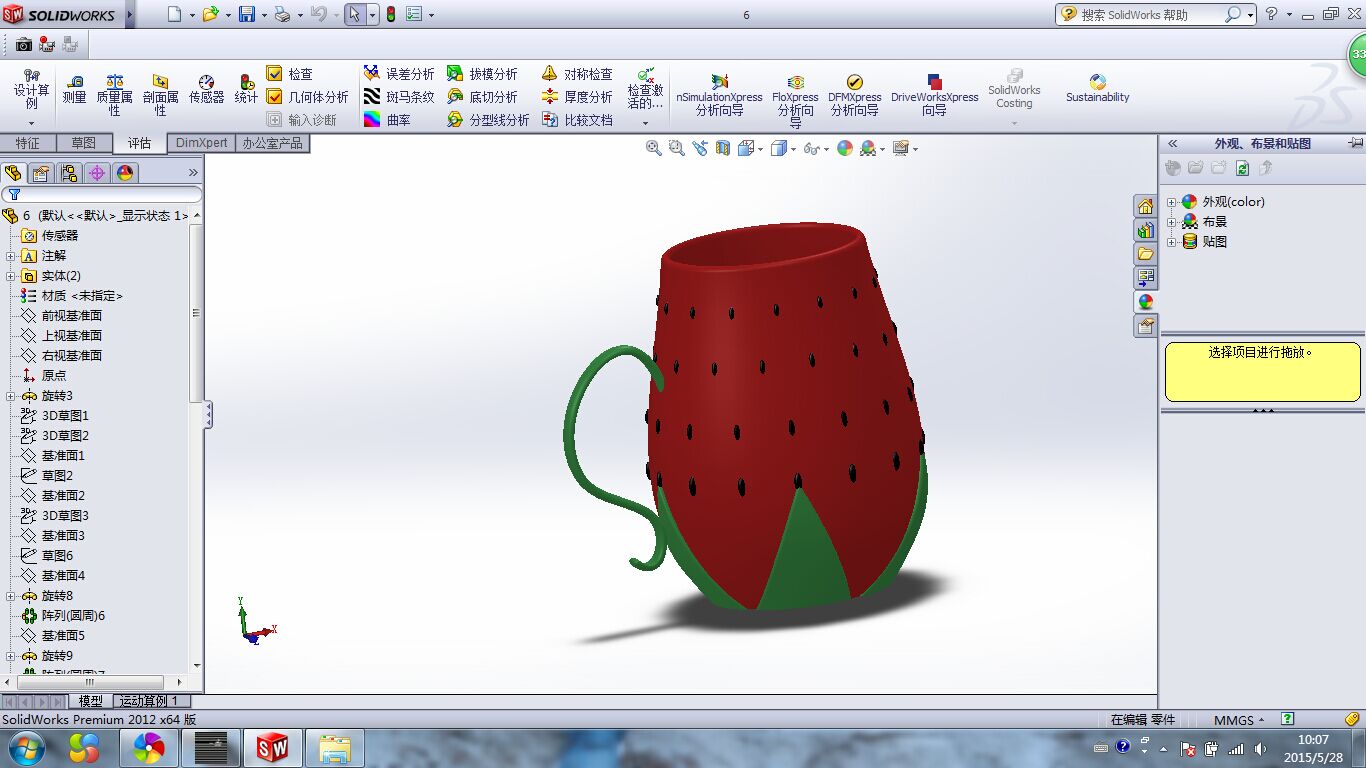Open the Sustainability tool
1366x768 pixels.
tap(1097, 88)
